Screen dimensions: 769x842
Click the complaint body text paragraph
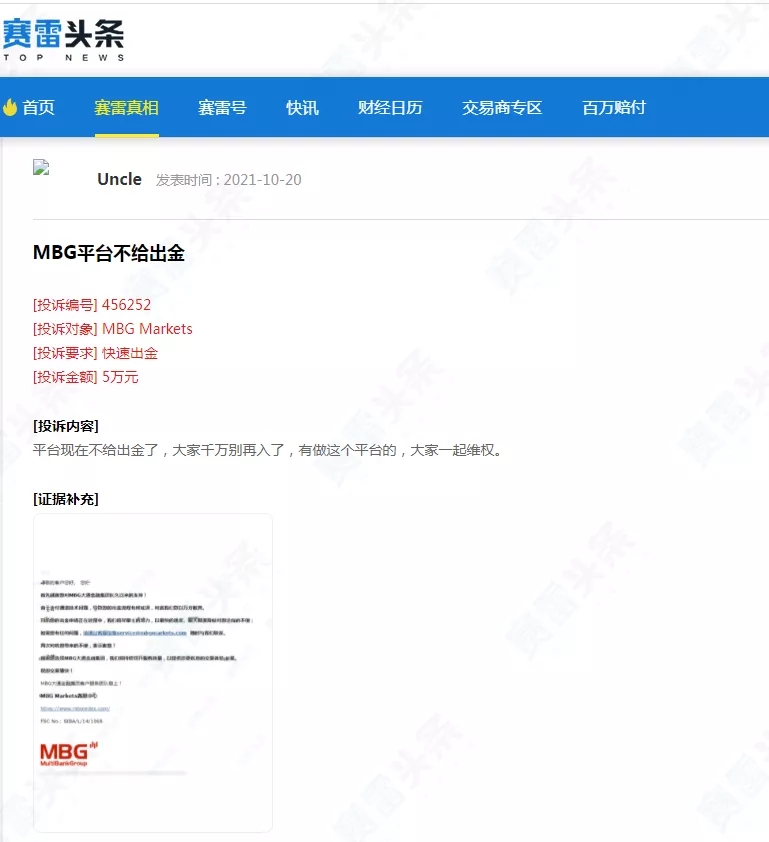click(268, 450)
